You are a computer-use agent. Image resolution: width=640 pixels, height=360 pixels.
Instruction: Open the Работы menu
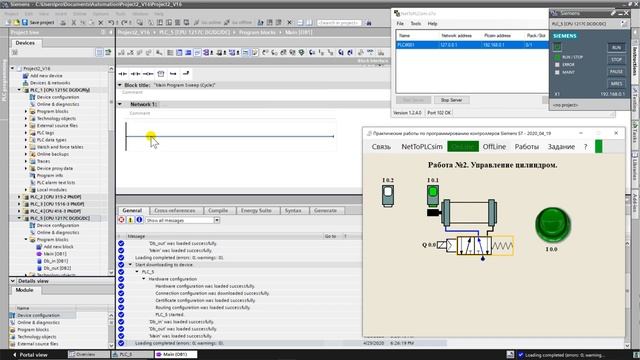527,147
